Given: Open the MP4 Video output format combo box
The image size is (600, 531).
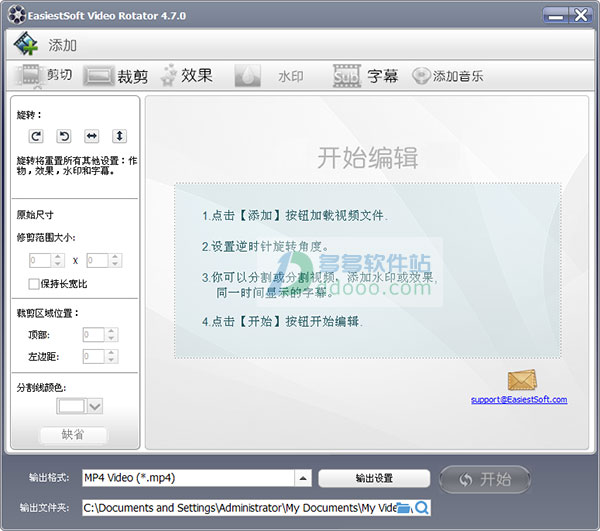Looking at the screenshot, I should click(x=197, y=478).
